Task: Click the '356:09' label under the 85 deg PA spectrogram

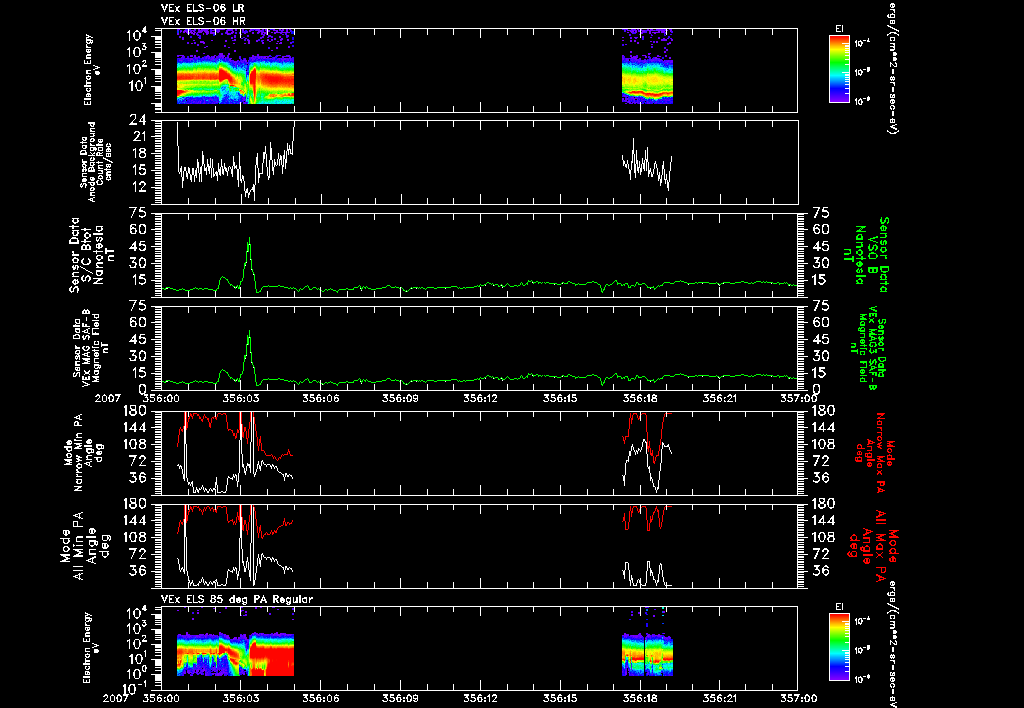Action: click(400, 698)
